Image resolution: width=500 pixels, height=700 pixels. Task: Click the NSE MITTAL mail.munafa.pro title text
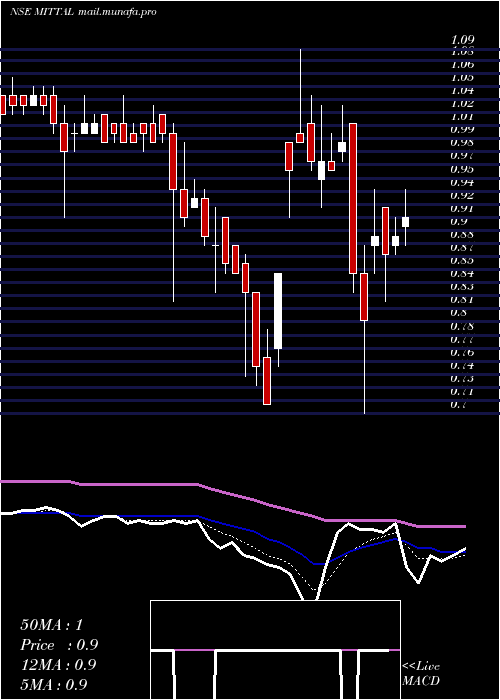83,12
